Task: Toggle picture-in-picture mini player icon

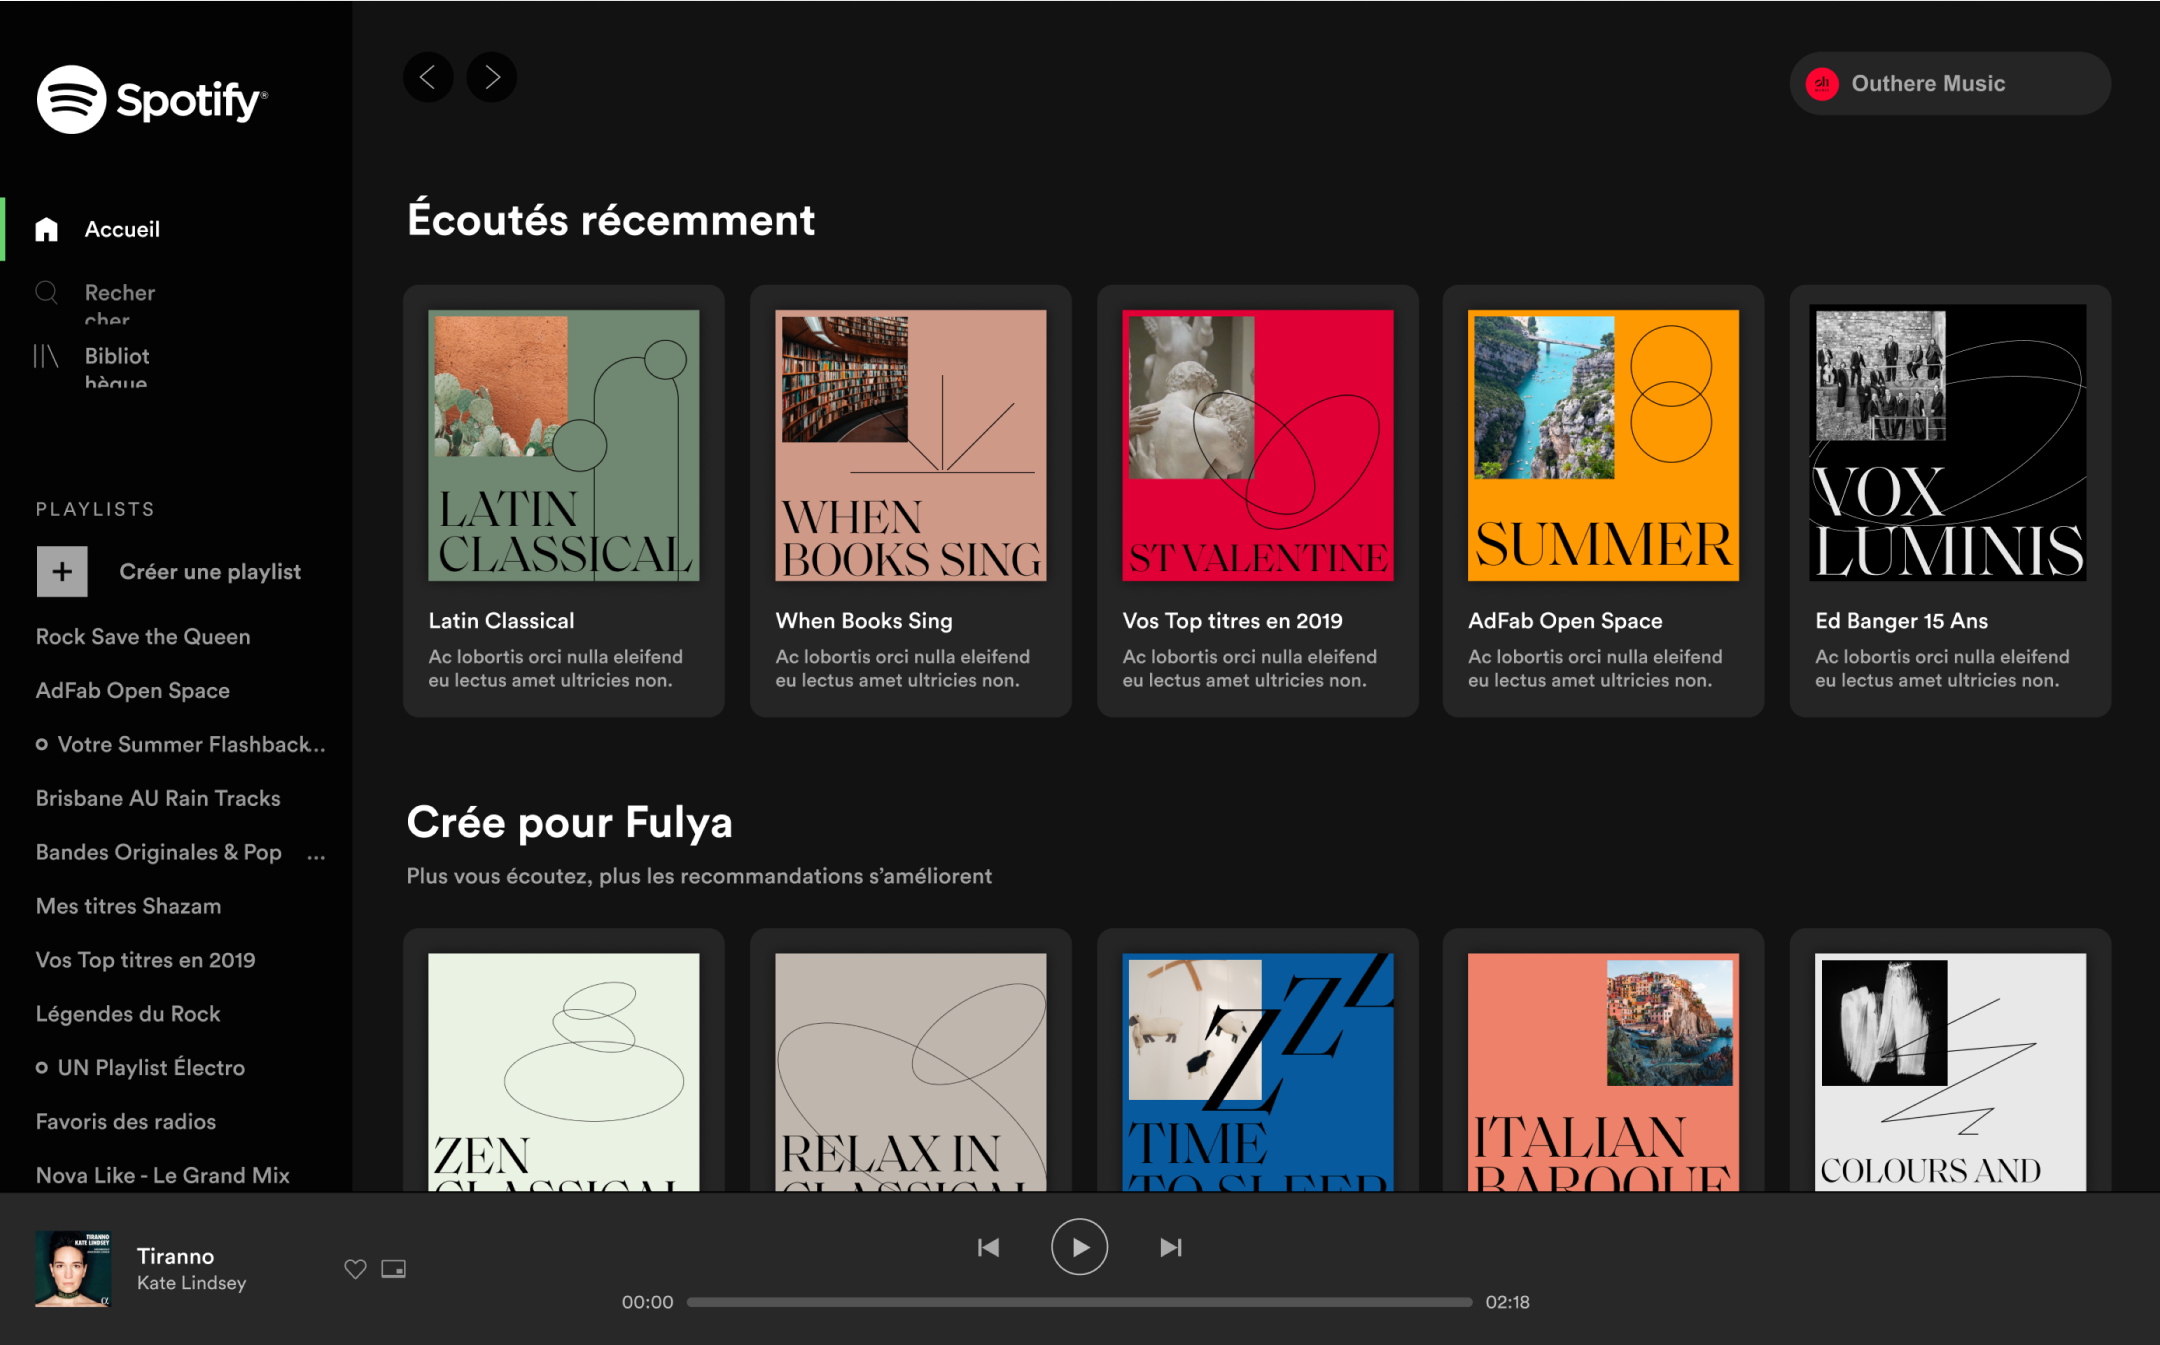Action: 394,1269
